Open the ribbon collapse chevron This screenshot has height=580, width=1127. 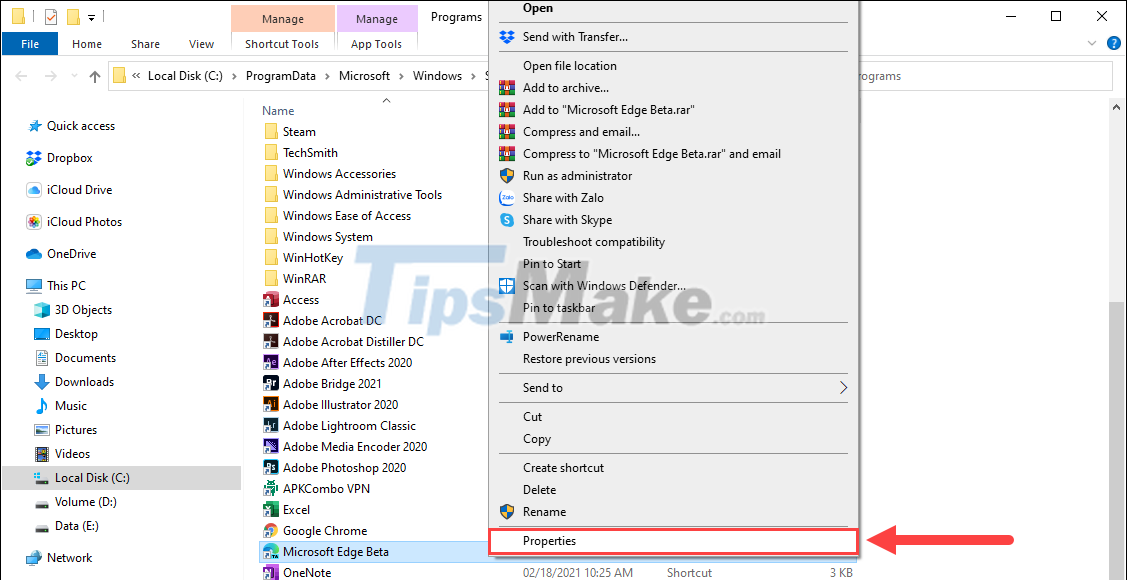point(1093,41)
